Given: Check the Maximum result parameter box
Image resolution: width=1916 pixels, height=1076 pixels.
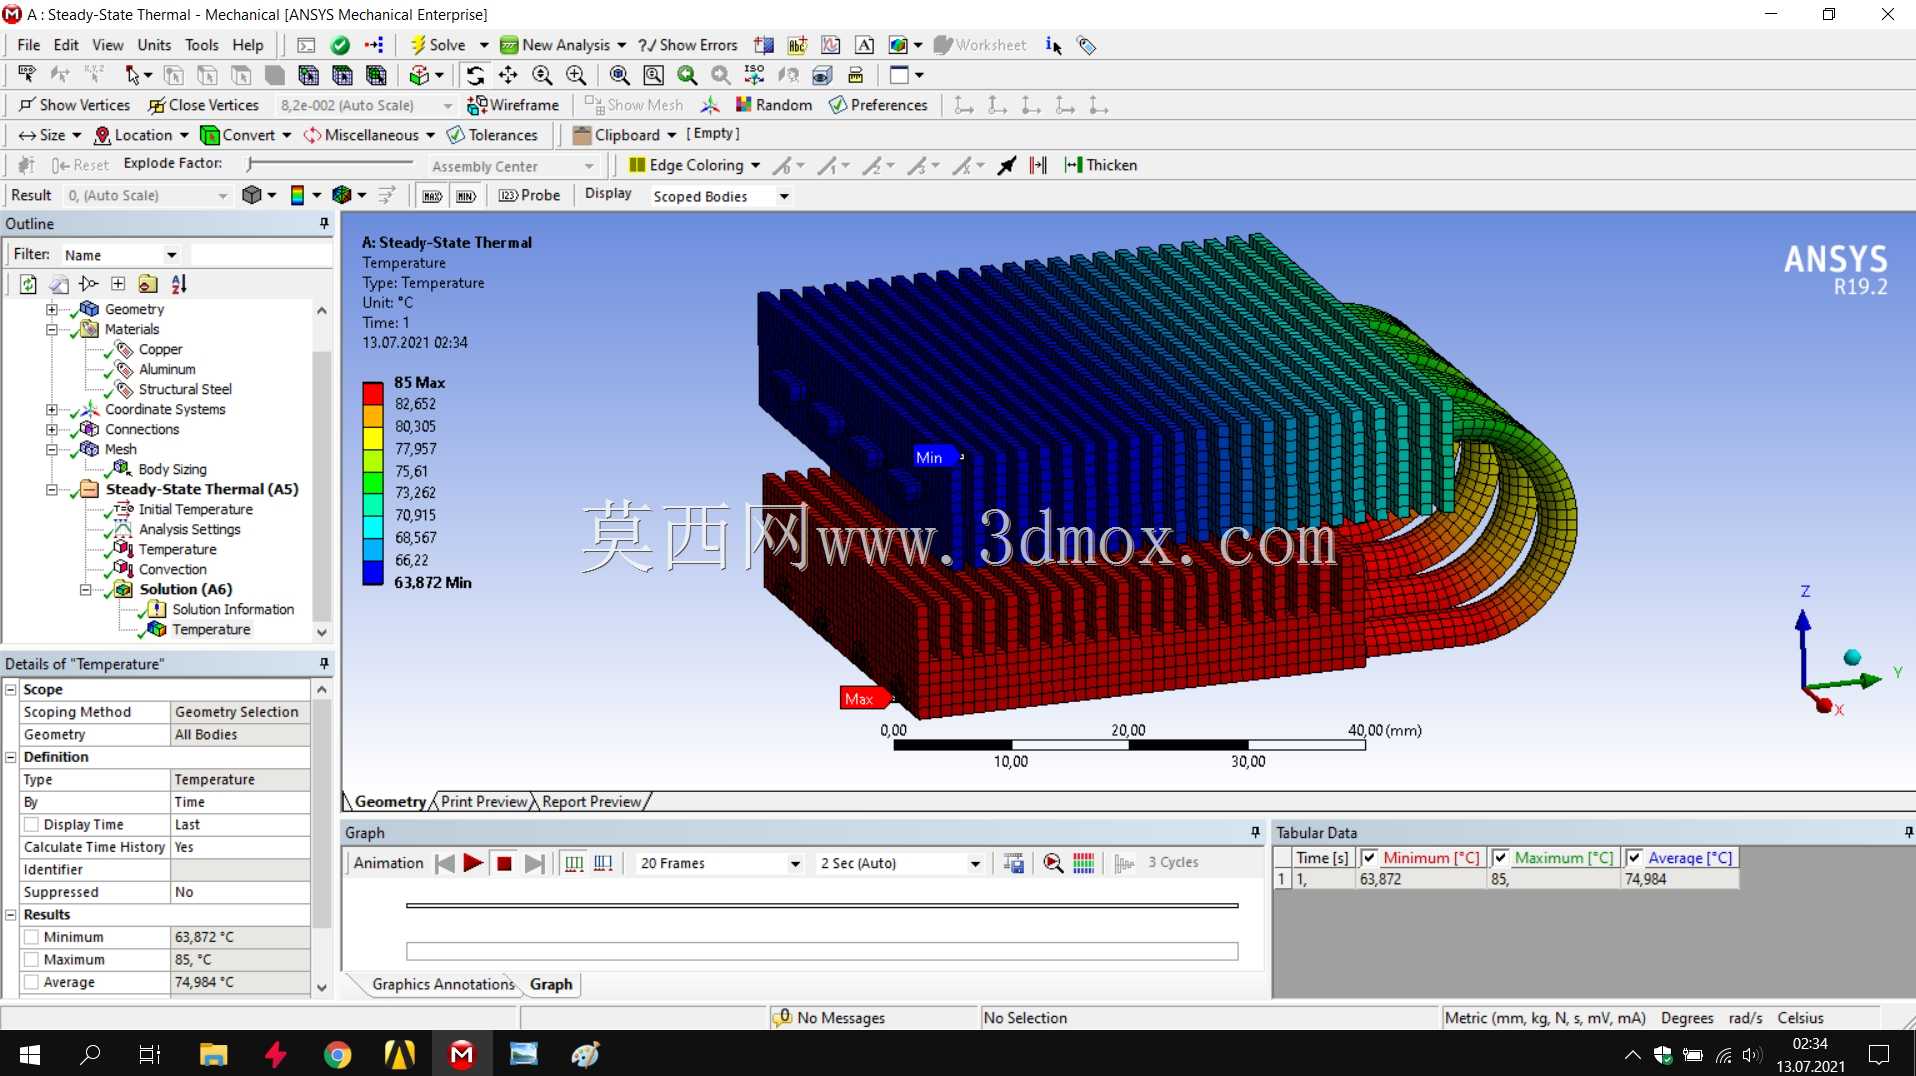Looking at the screenshot, I should tap(32, 960).
